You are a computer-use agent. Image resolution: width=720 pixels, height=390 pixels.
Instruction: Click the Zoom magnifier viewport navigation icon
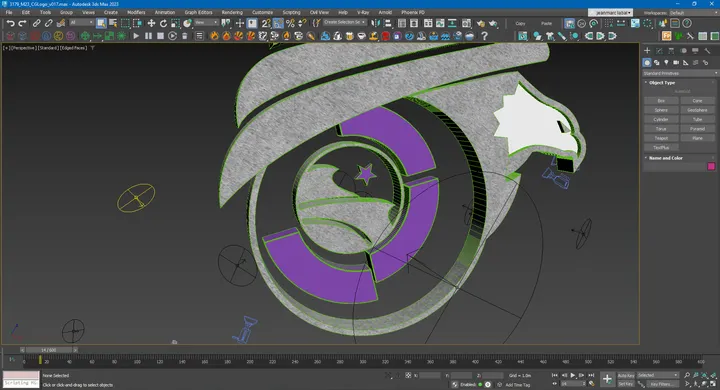pyautogui.click(x=687, y=375)
